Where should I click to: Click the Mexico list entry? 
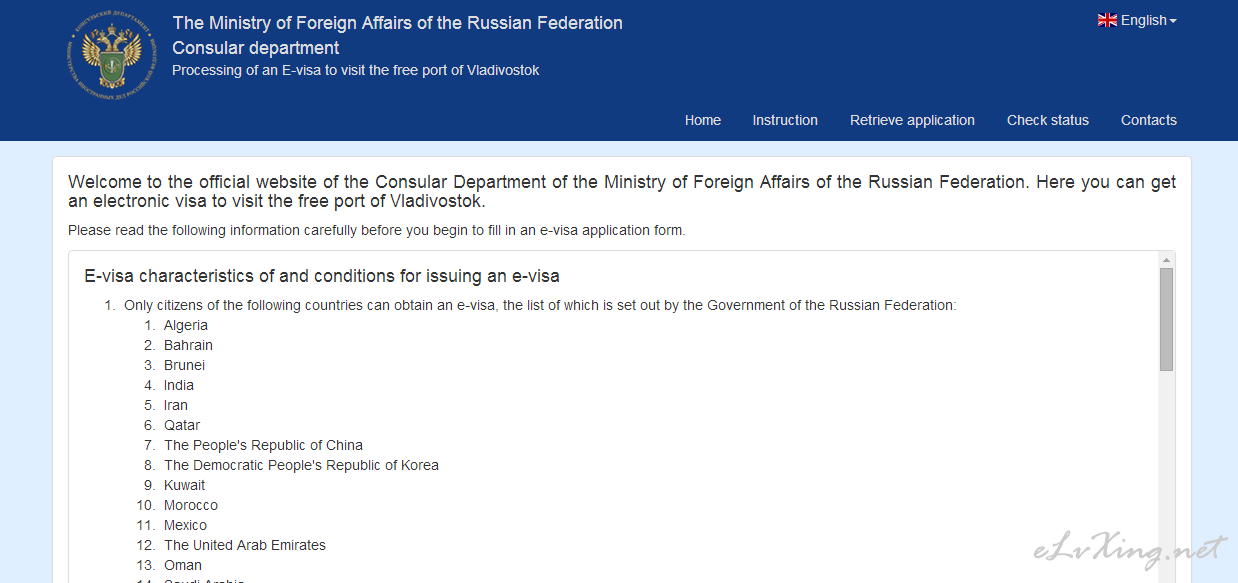coord(185,525)
